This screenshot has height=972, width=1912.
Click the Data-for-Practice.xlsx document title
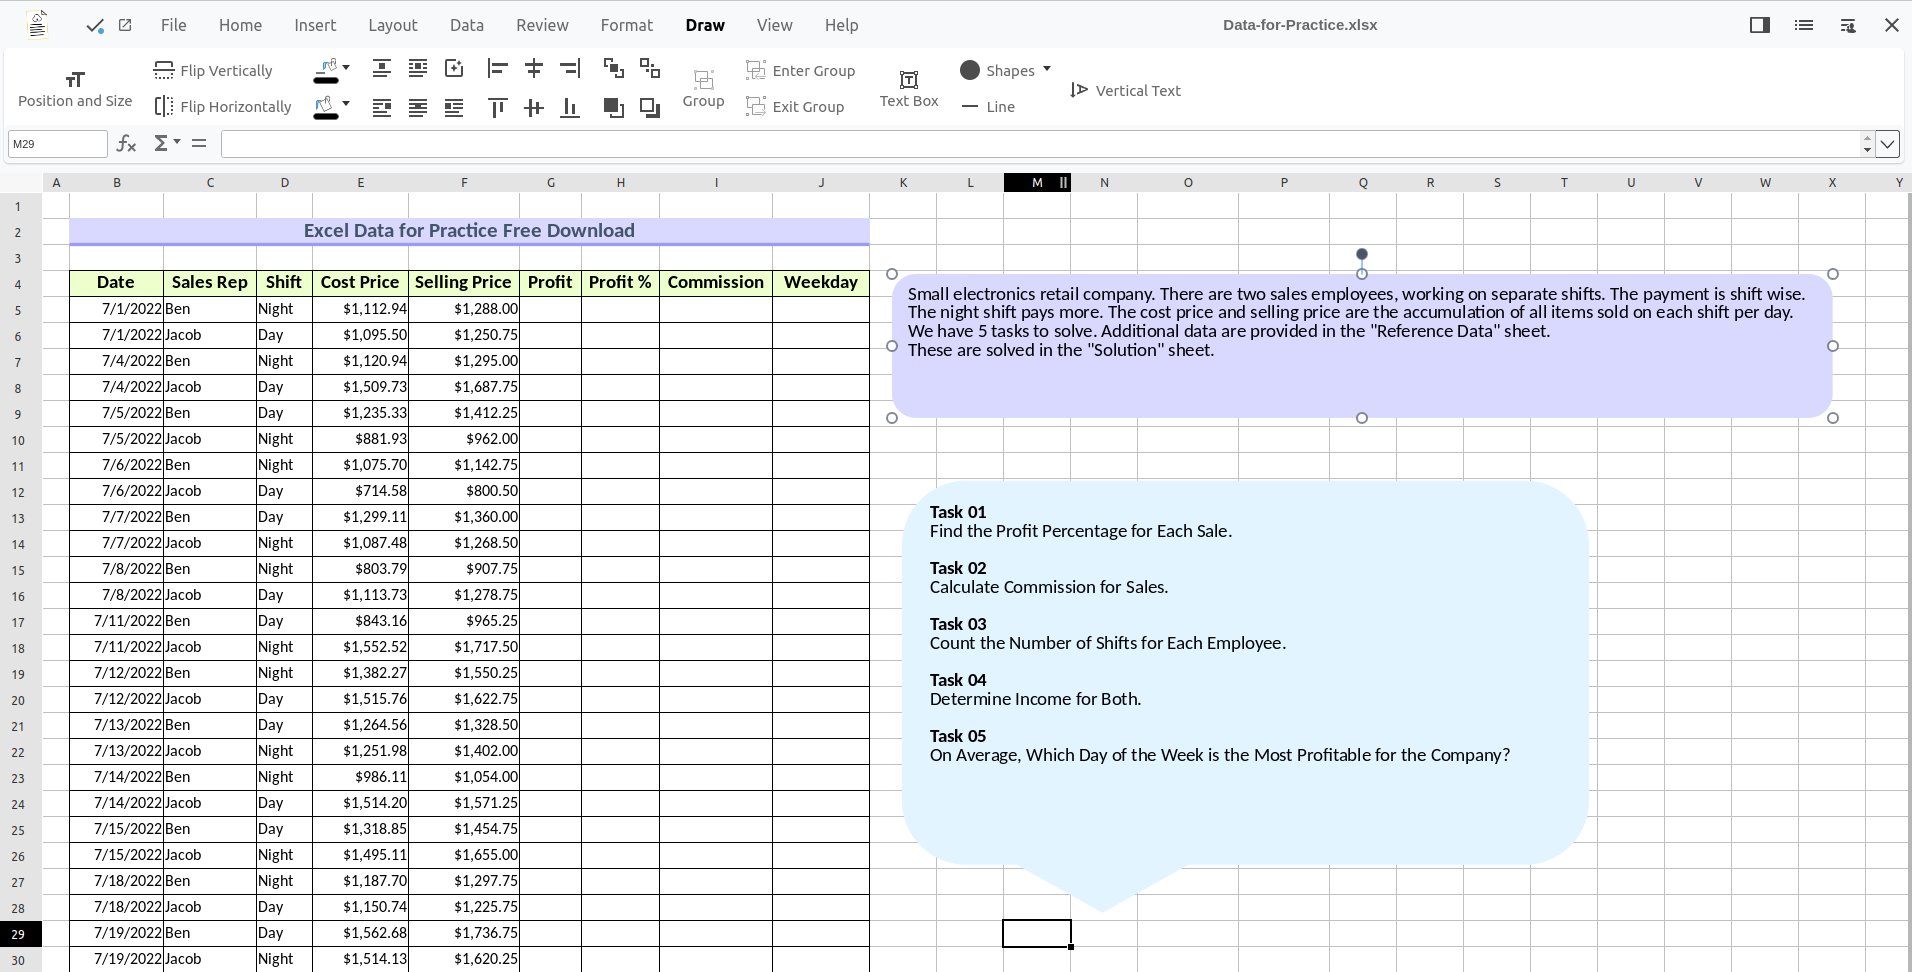(x=1300, y=25)
